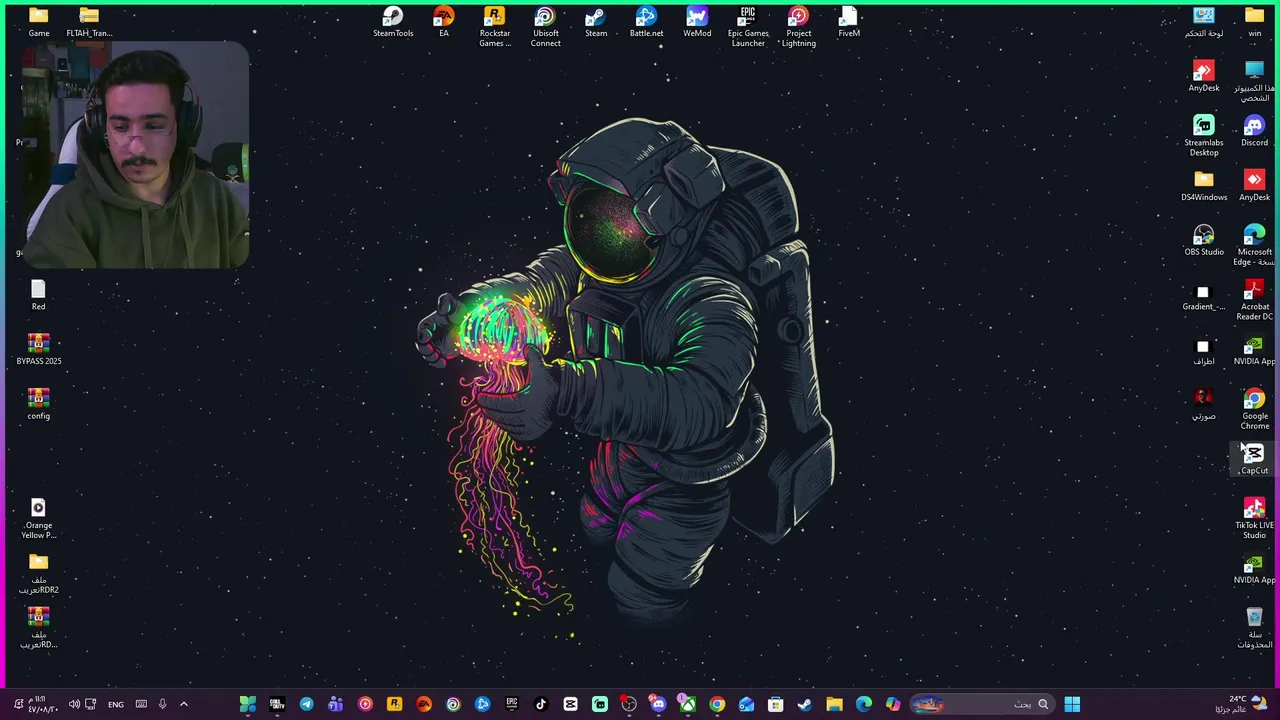Select the Streamlabs Desktop shortcut
Screen dimensions: 1280x720
[x=1204, y=136]
